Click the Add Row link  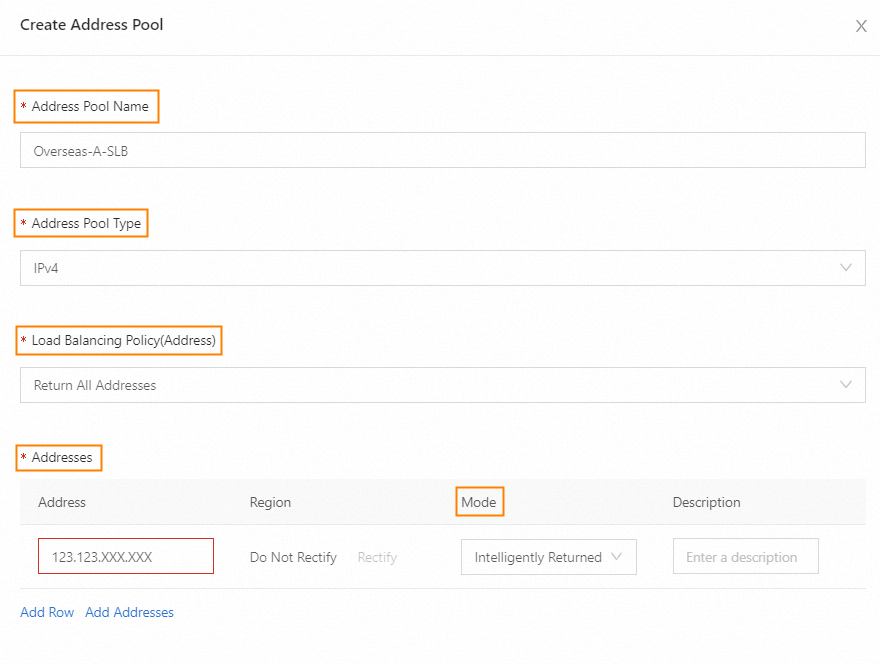click(47, 612)
